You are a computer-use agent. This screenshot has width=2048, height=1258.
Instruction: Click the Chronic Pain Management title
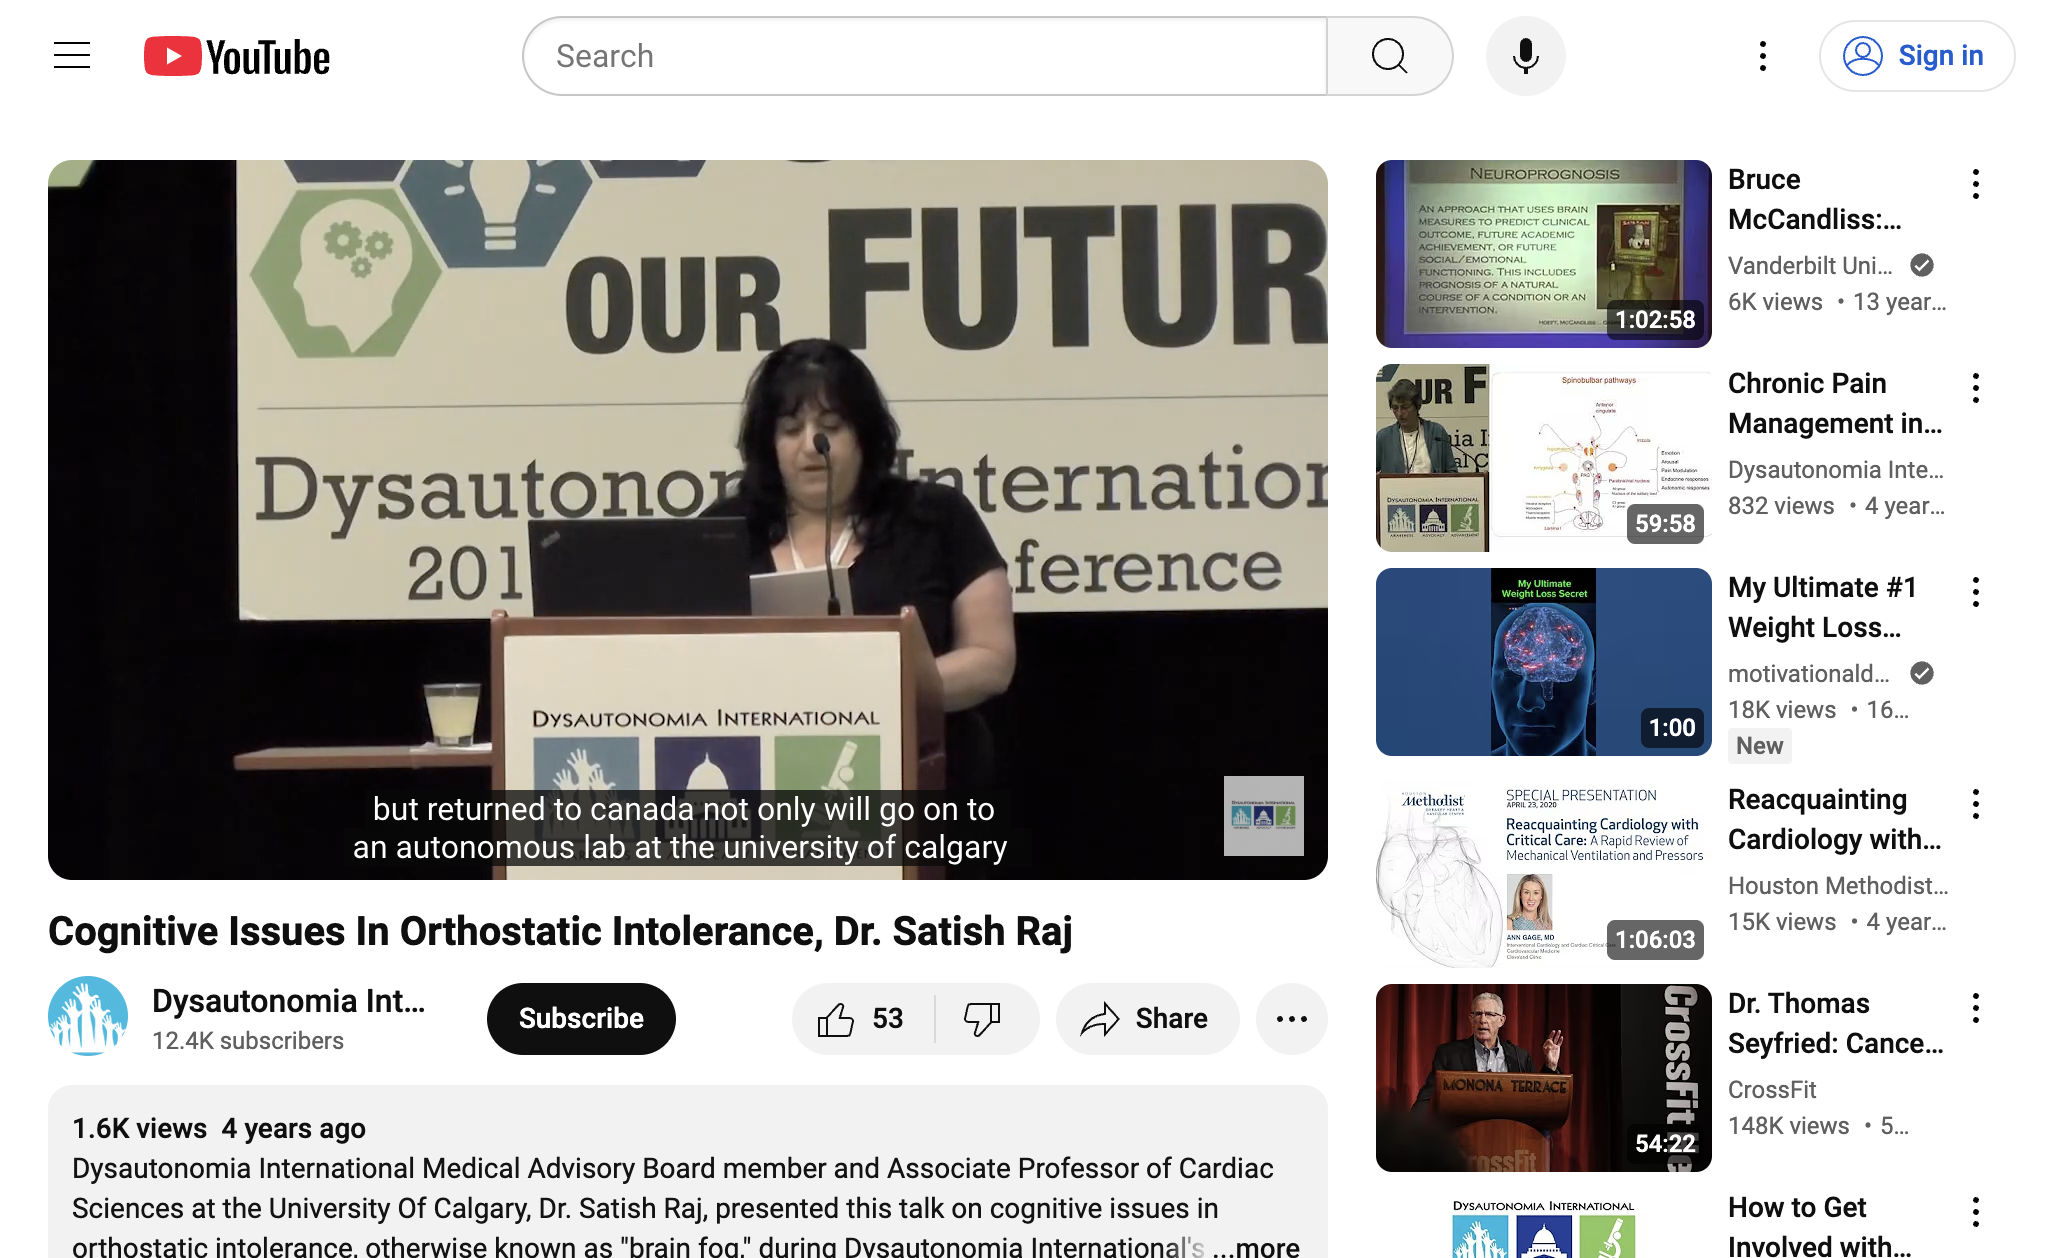point(1835,403)
